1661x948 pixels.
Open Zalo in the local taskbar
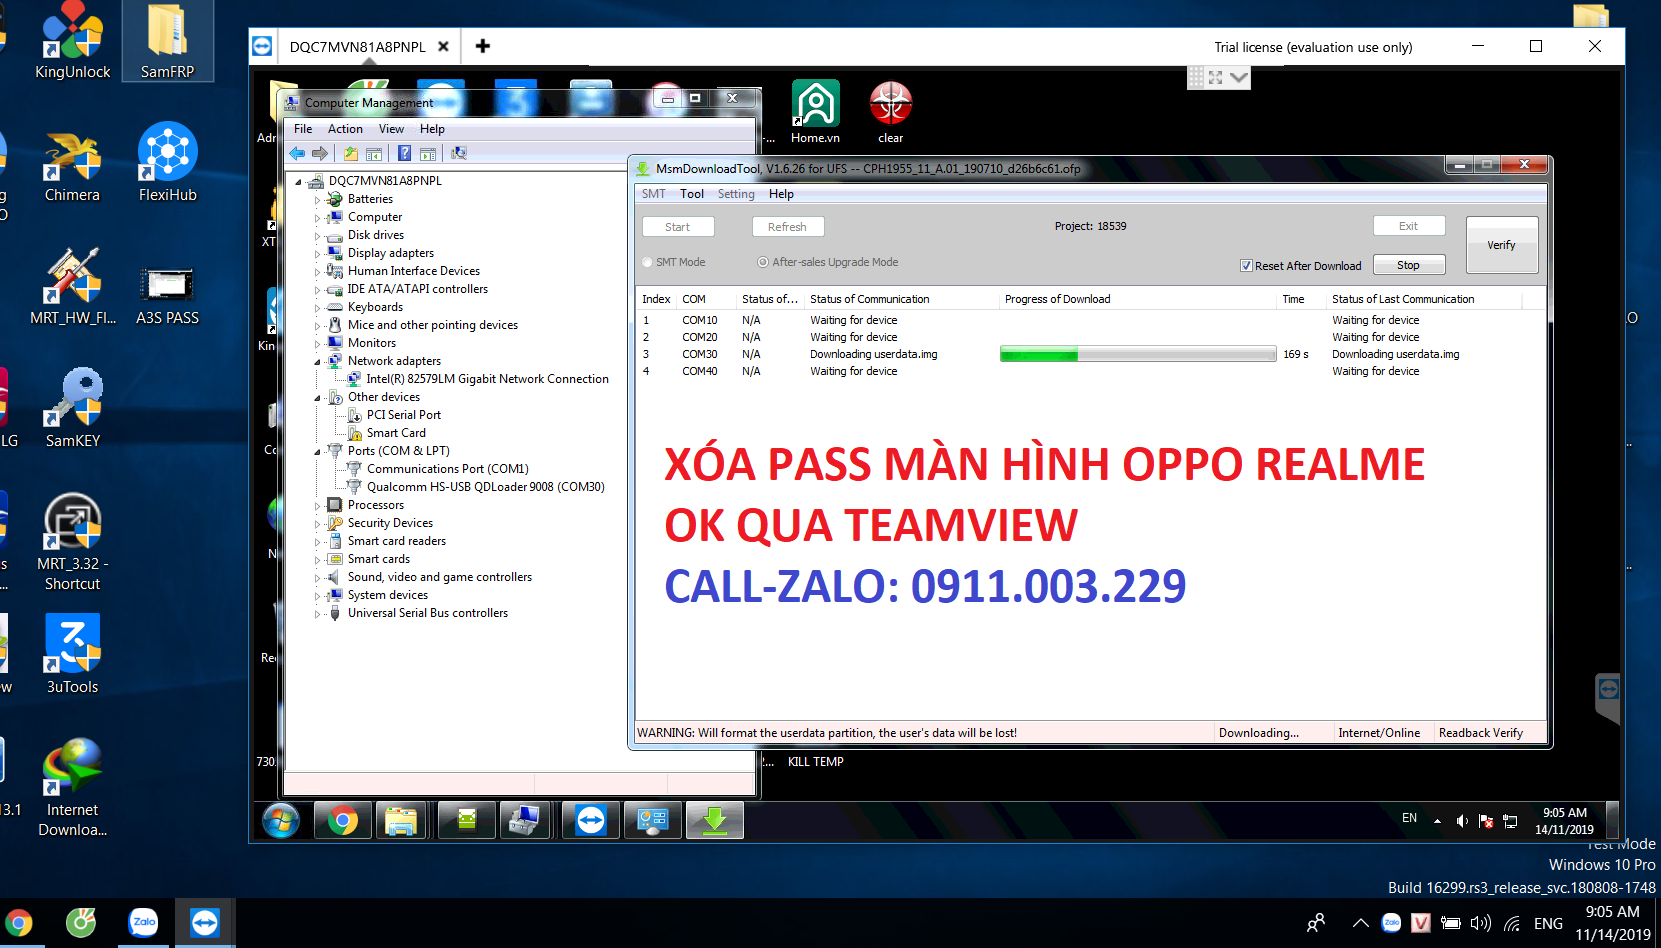(144, 922)
